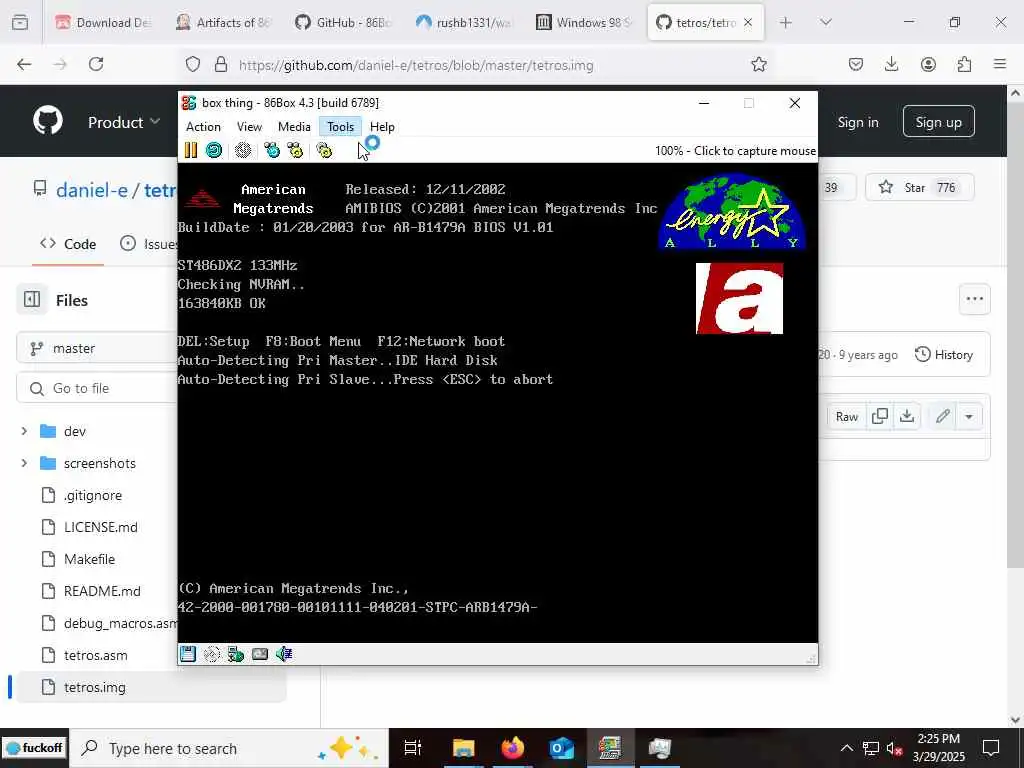Click the edit pencil icon
This screenshot has width=1024, height=768.
[x=942, y=417]
